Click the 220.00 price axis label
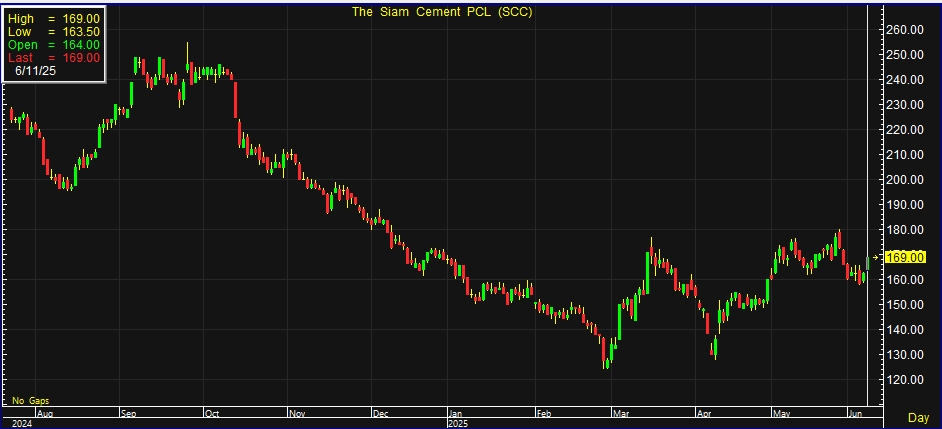This screenshot has height=429, width=942. pyautogui.click(x=905, y=130)
